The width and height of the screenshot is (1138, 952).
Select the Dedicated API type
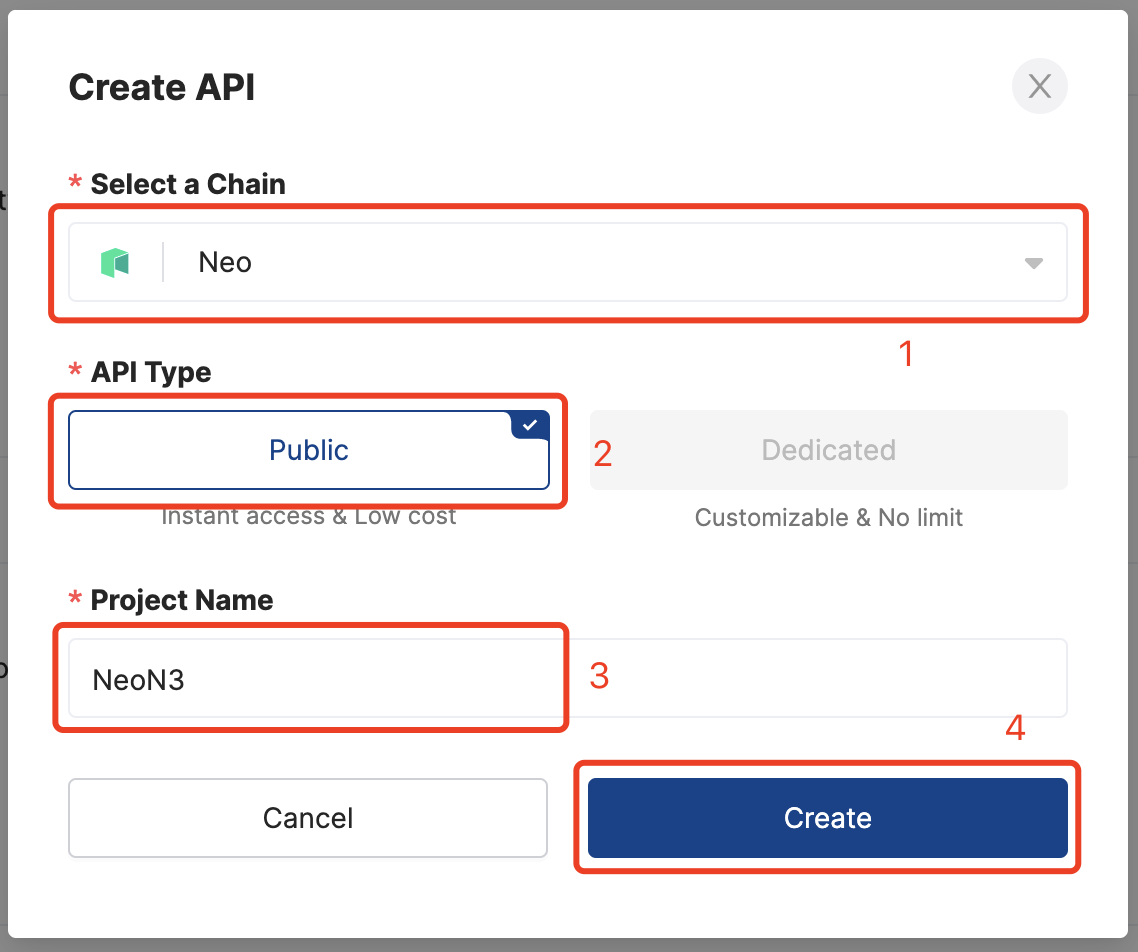coord(828,450)
